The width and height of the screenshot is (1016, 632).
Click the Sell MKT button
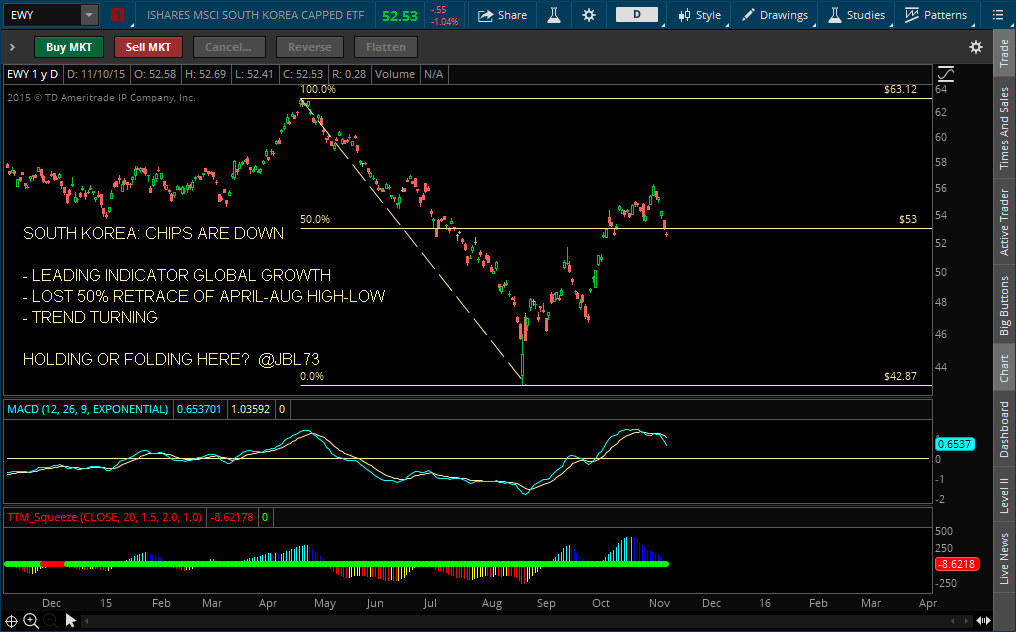(148, 47)
